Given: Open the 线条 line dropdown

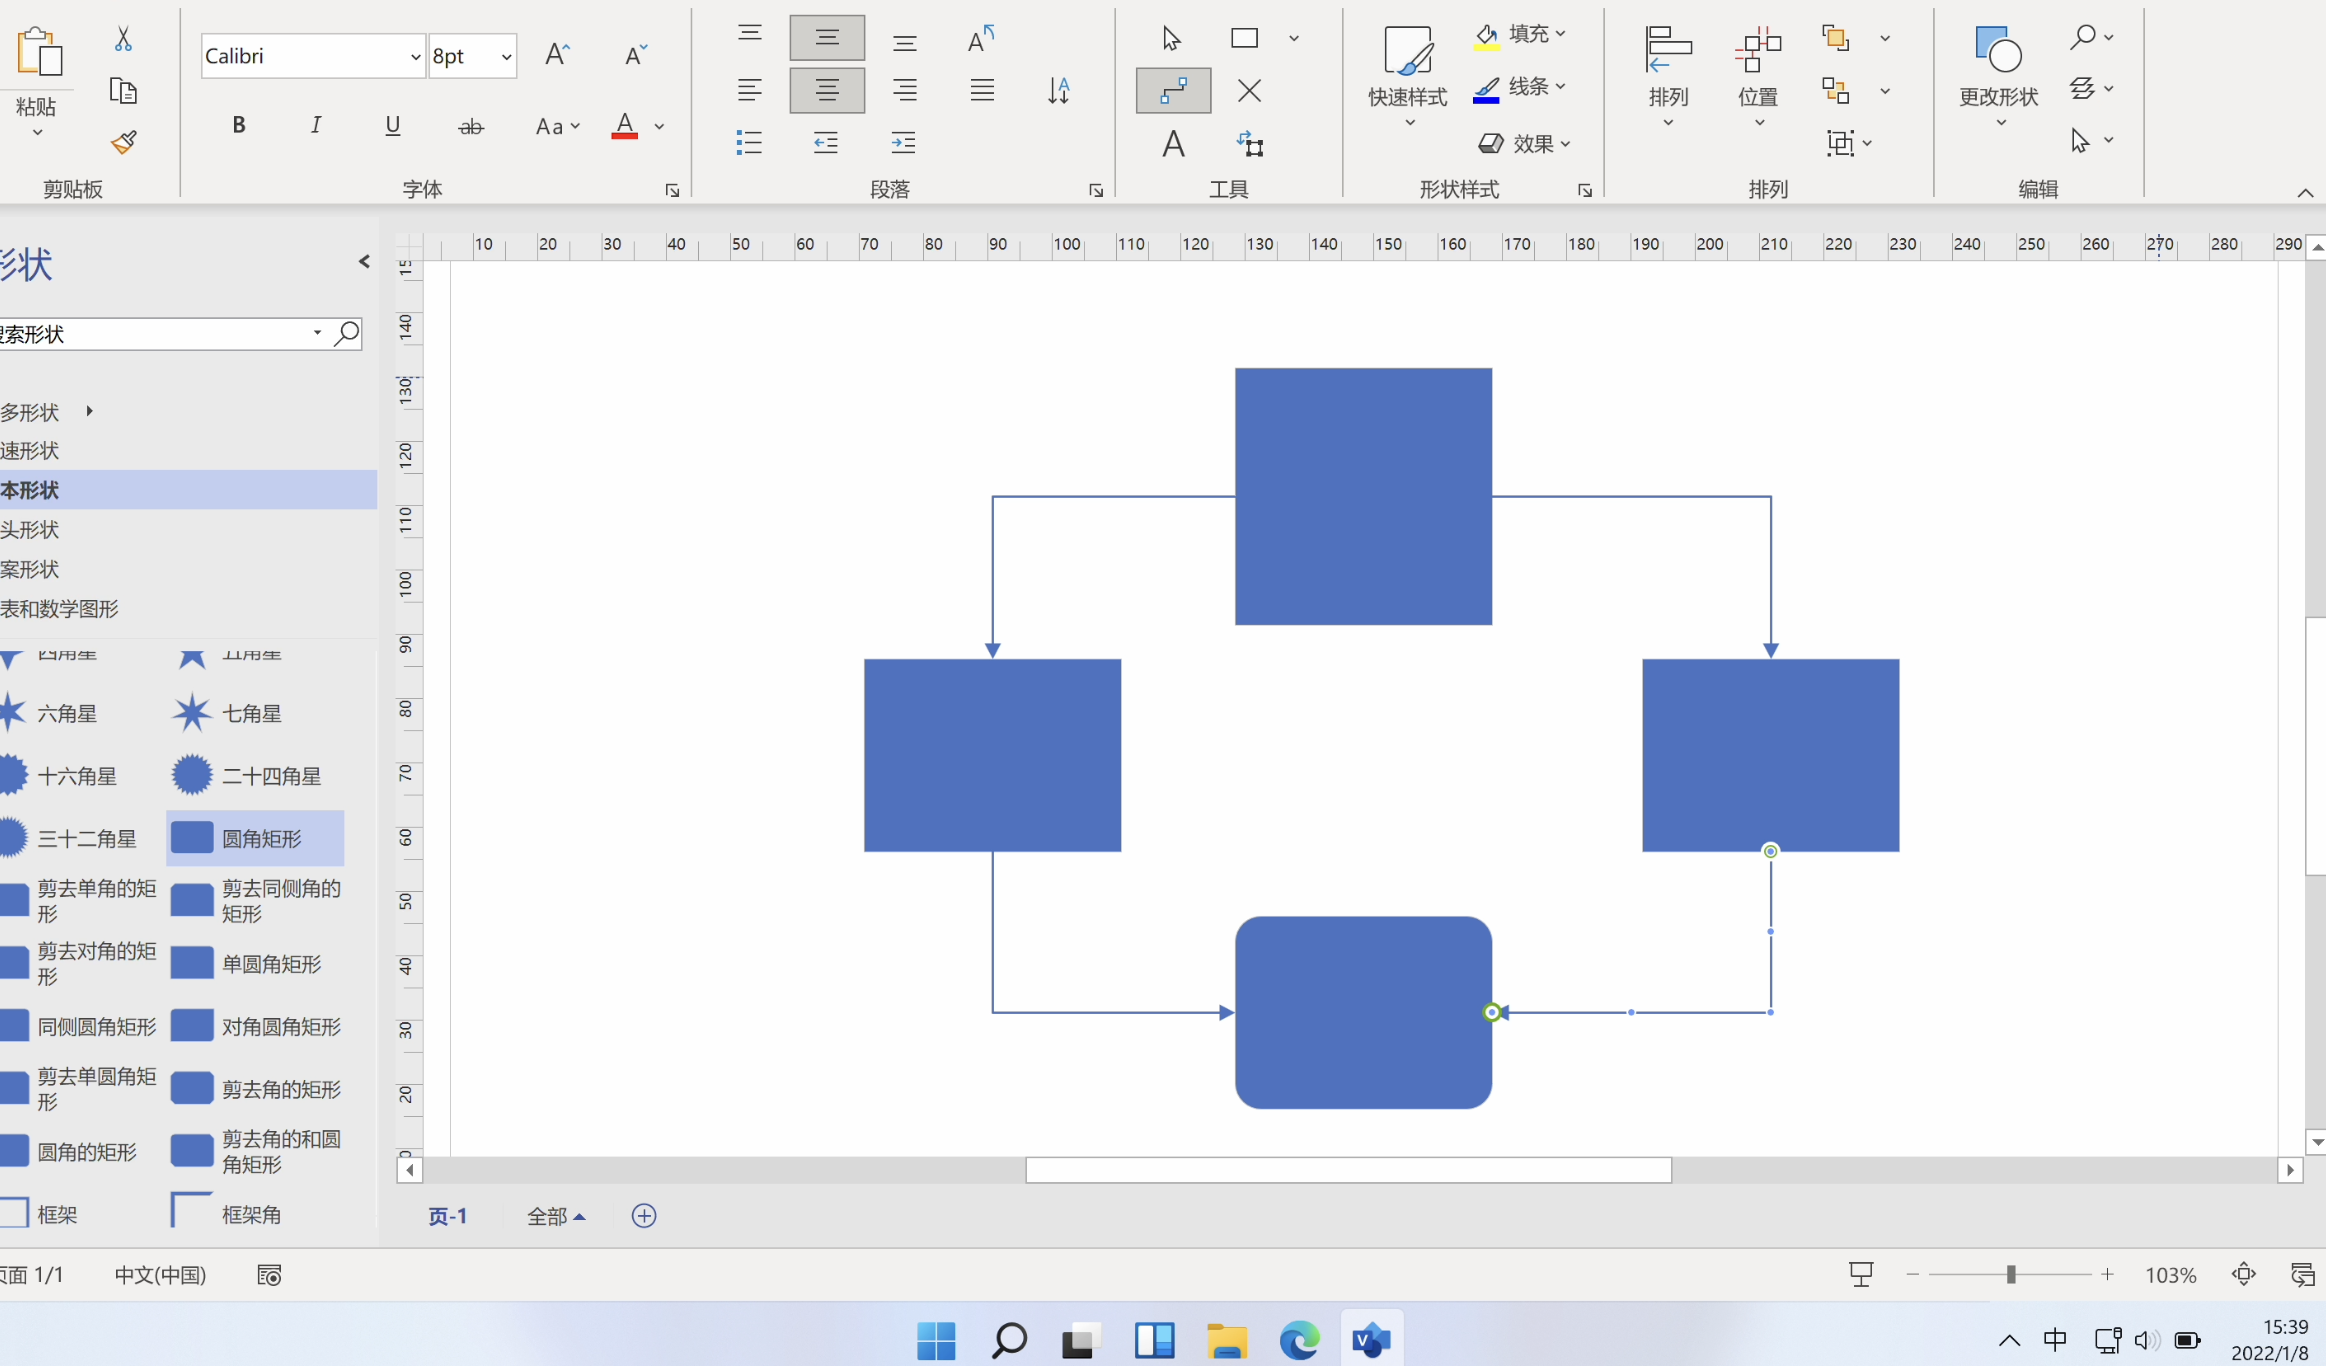Looking at the screenshot, I should click(1521, 88).
